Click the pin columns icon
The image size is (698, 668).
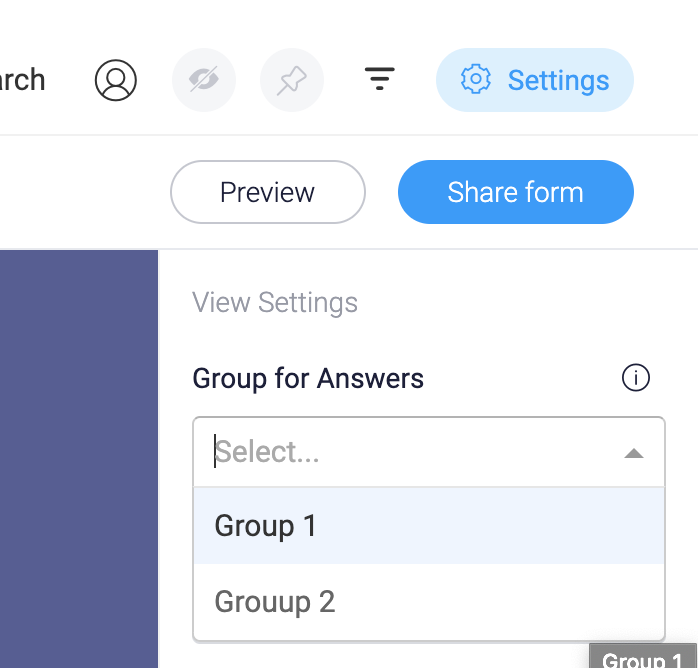point(292,80)
